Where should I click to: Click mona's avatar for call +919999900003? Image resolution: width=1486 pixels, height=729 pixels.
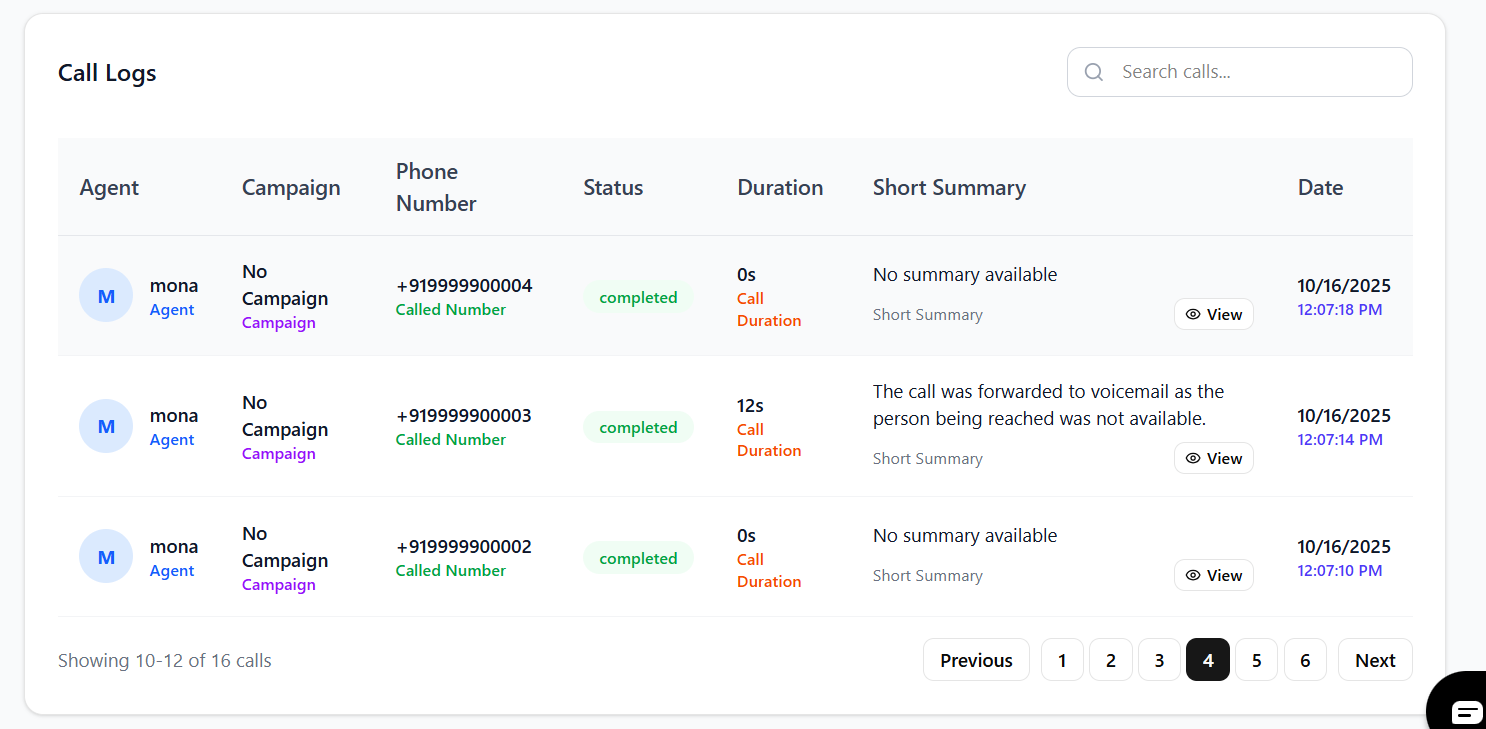[106, 426]
